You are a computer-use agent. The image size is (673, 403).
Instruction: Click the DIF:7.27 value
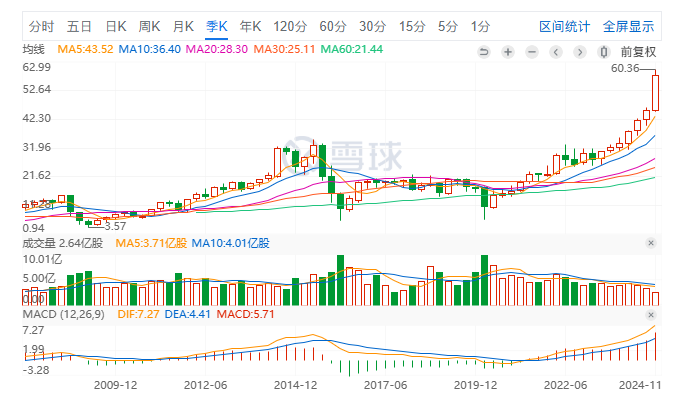(138, 314)
